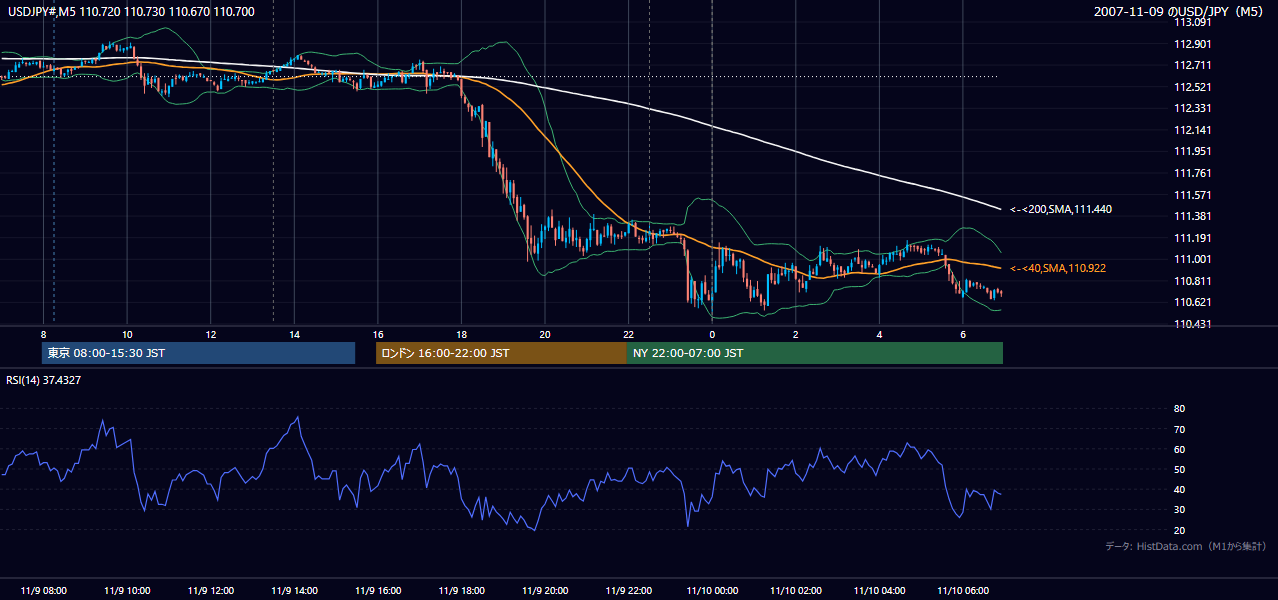Click RSI scale value 30
Screen dimensions: 1278x600
pyautogui.click(x=1180, y=510)
